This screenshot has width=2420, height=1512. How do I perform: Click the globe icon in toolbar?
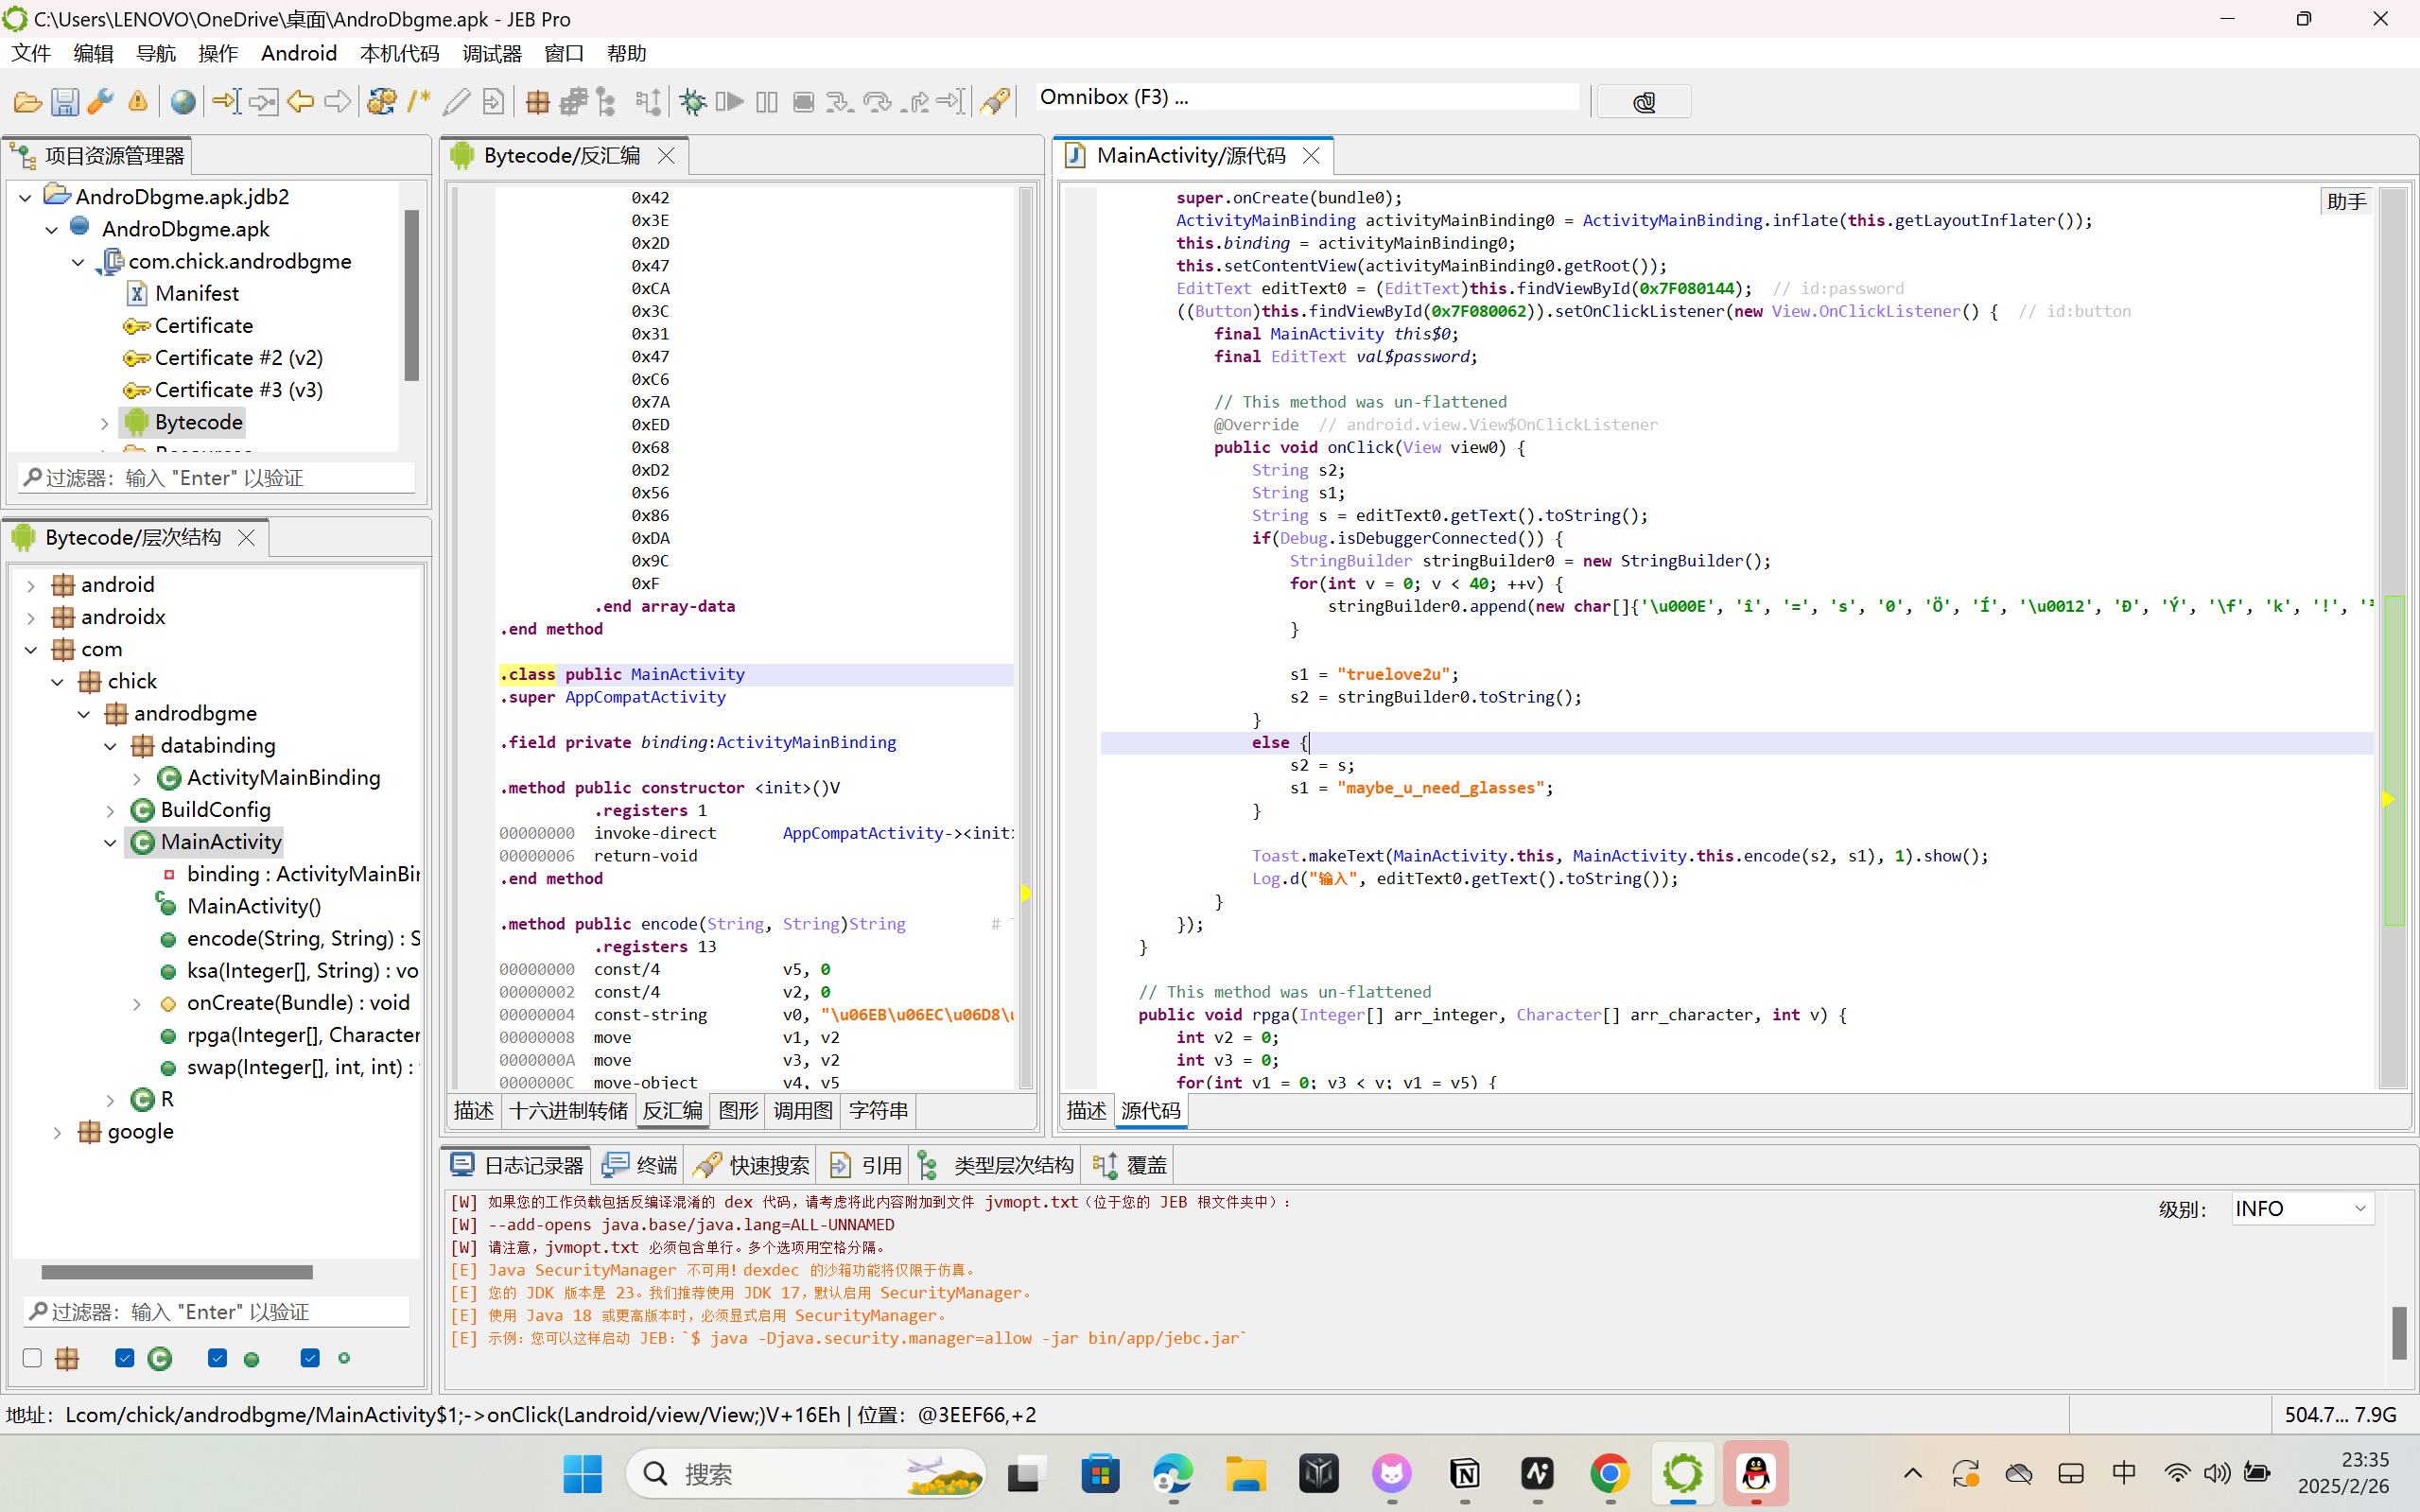pyautogui.click(x=183, y=101)
